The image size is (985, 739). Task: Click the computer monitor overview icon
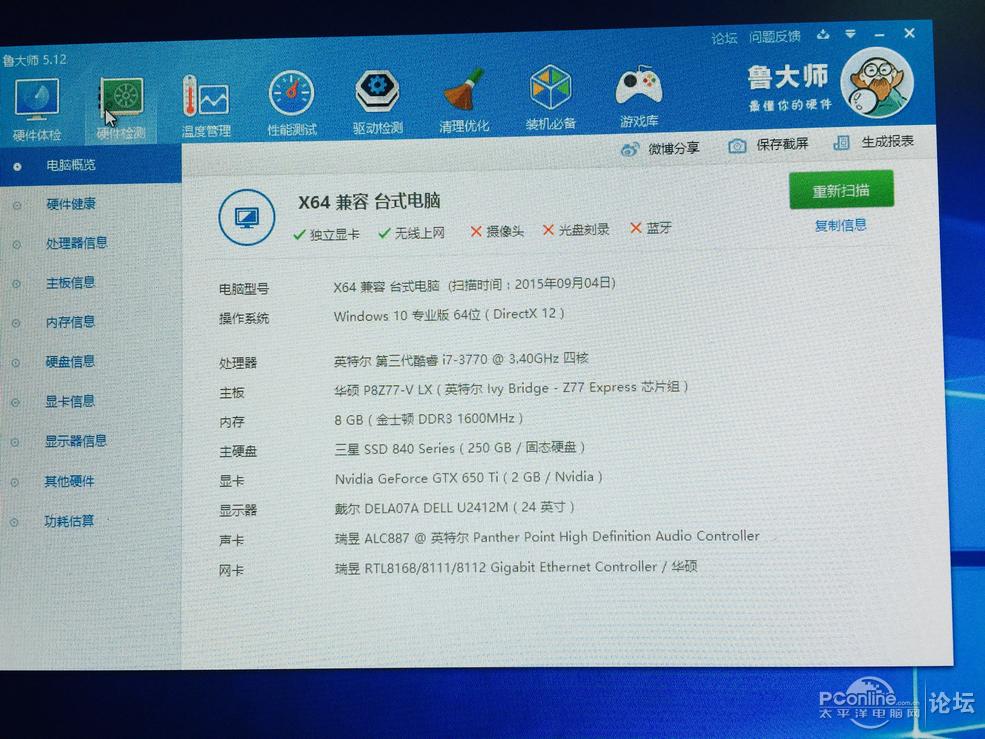click(247, 217)
